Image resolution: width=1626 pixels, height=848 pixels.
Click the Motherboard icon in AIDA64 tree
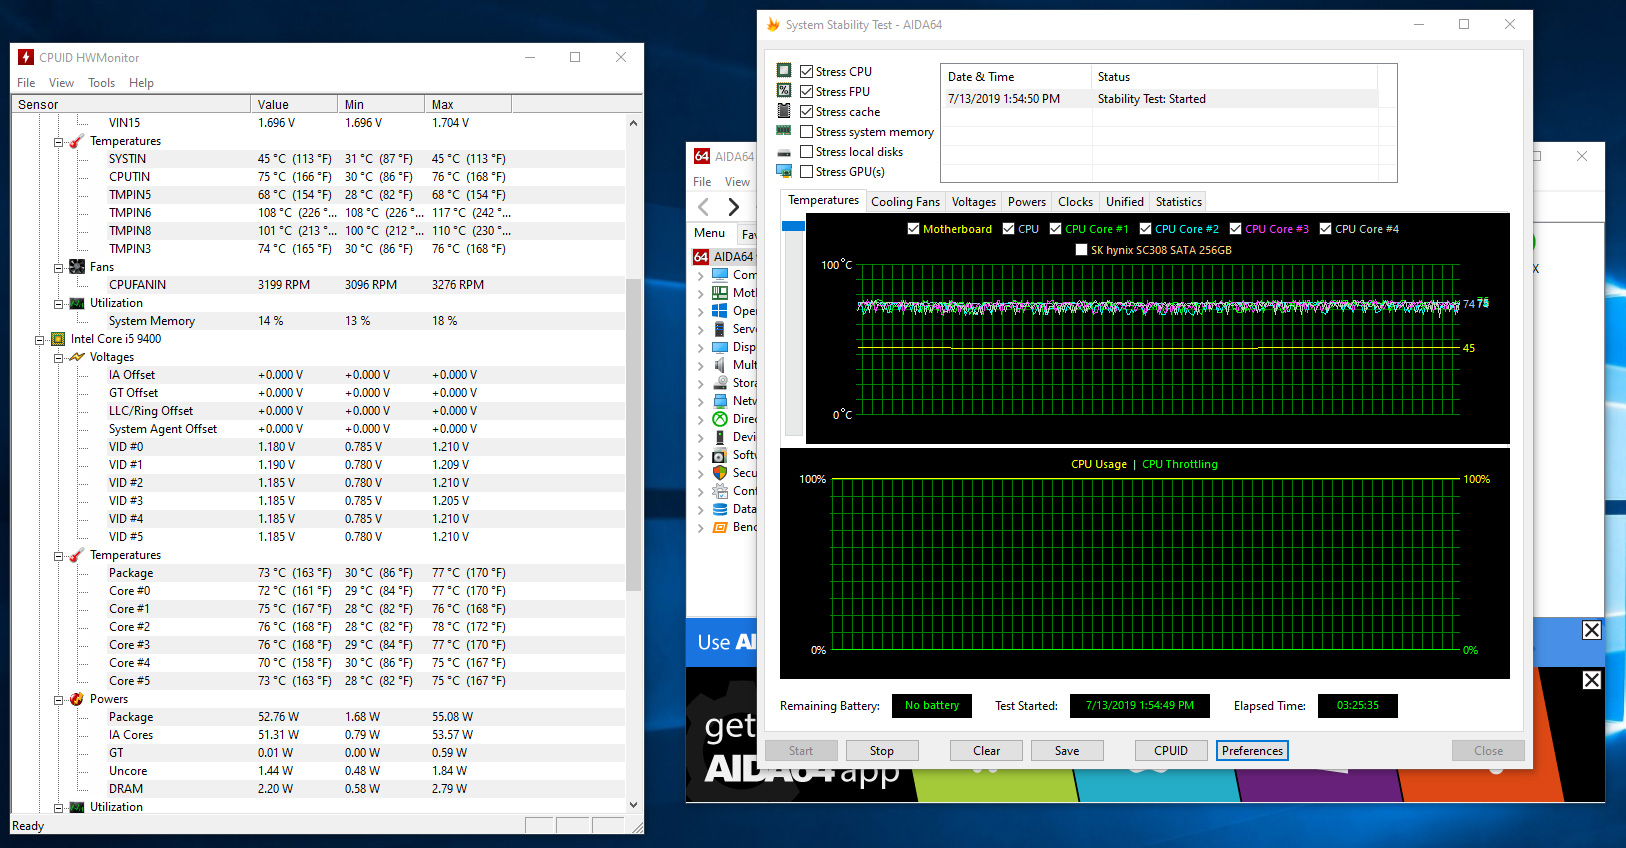[x=720, y=293]
